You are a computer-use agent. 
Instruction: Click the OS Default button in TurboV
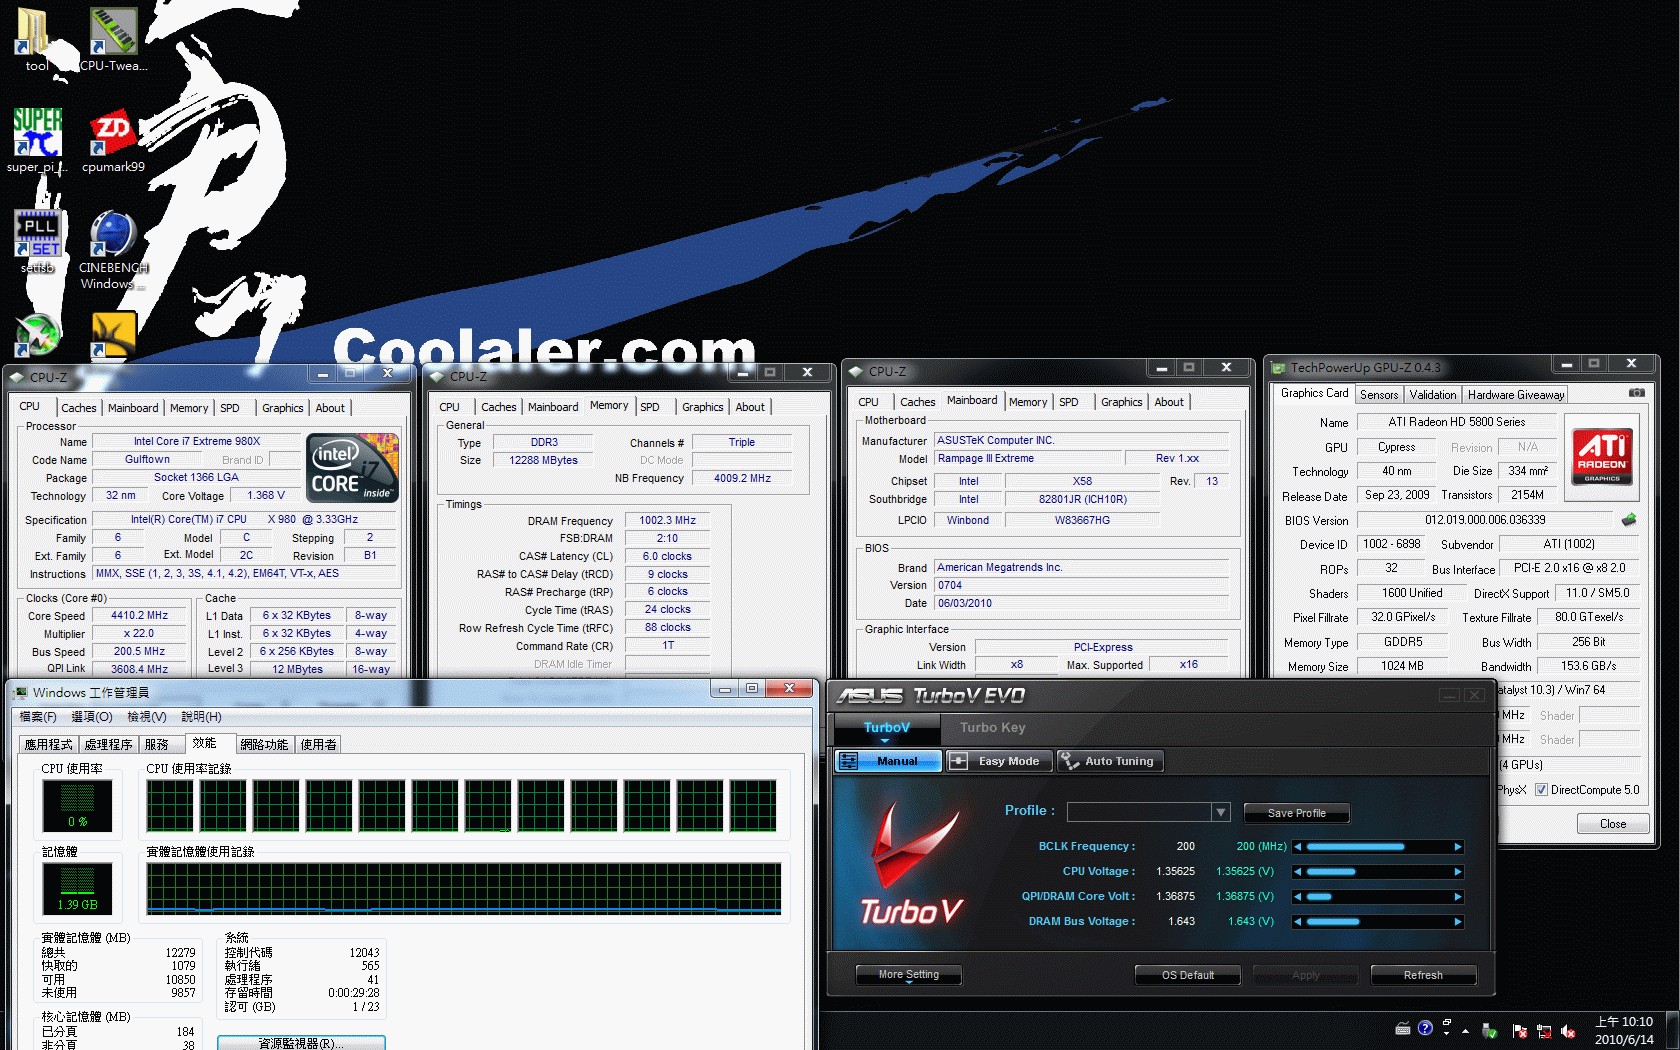[x=1188, y=975]
